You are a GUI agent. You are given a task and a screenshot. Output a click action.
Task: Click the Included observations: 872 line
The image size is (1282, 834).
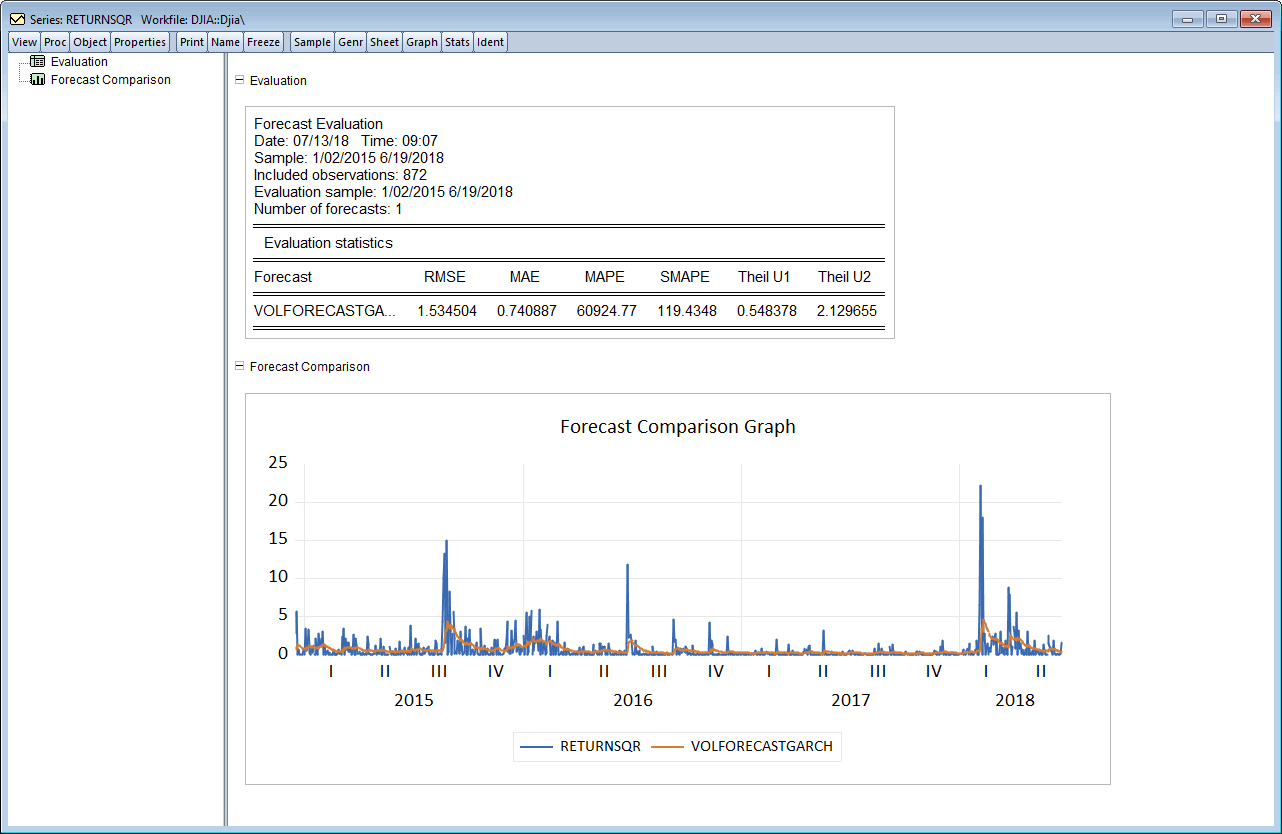tap(340, 175)
